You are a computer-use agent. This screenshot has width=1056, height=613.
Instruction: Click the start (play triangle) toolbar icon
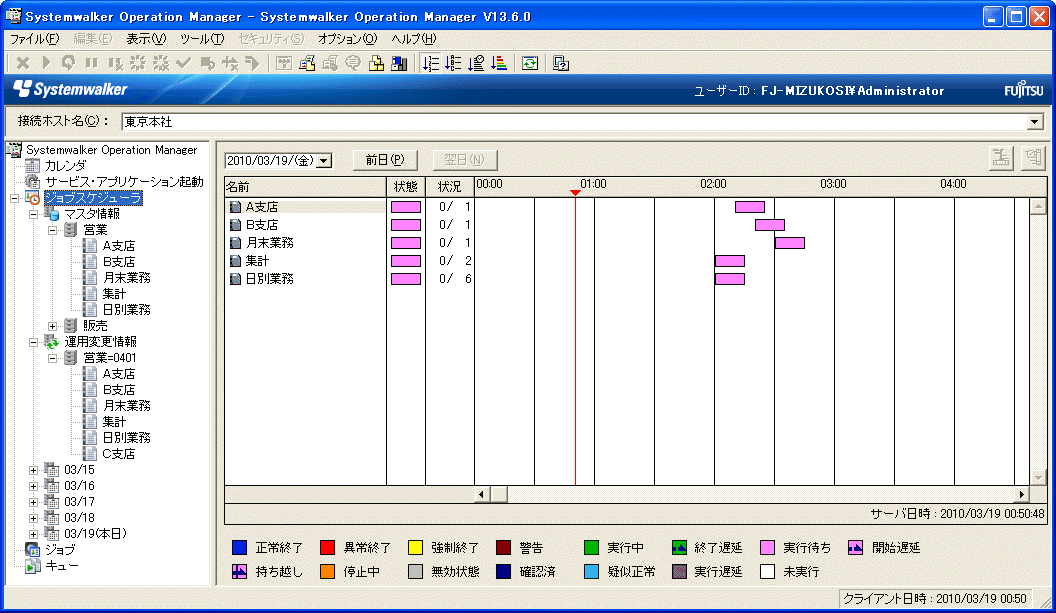click(x=46, y=63)
